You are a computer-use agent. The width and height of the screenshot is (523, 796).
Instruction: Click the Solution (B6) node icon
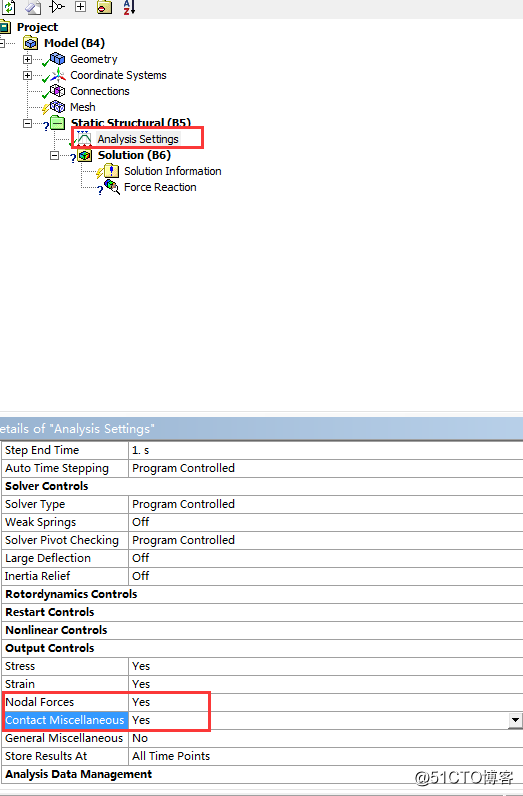tap(85, 155)
